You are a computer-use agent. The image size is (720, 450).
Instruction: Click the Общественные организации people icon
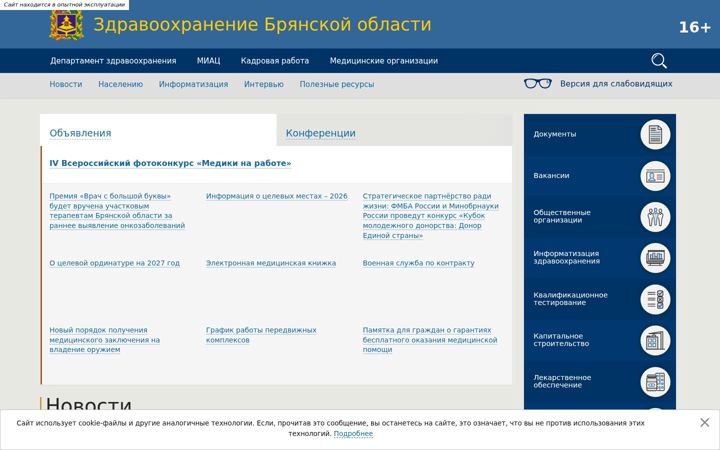click(655, 217)
